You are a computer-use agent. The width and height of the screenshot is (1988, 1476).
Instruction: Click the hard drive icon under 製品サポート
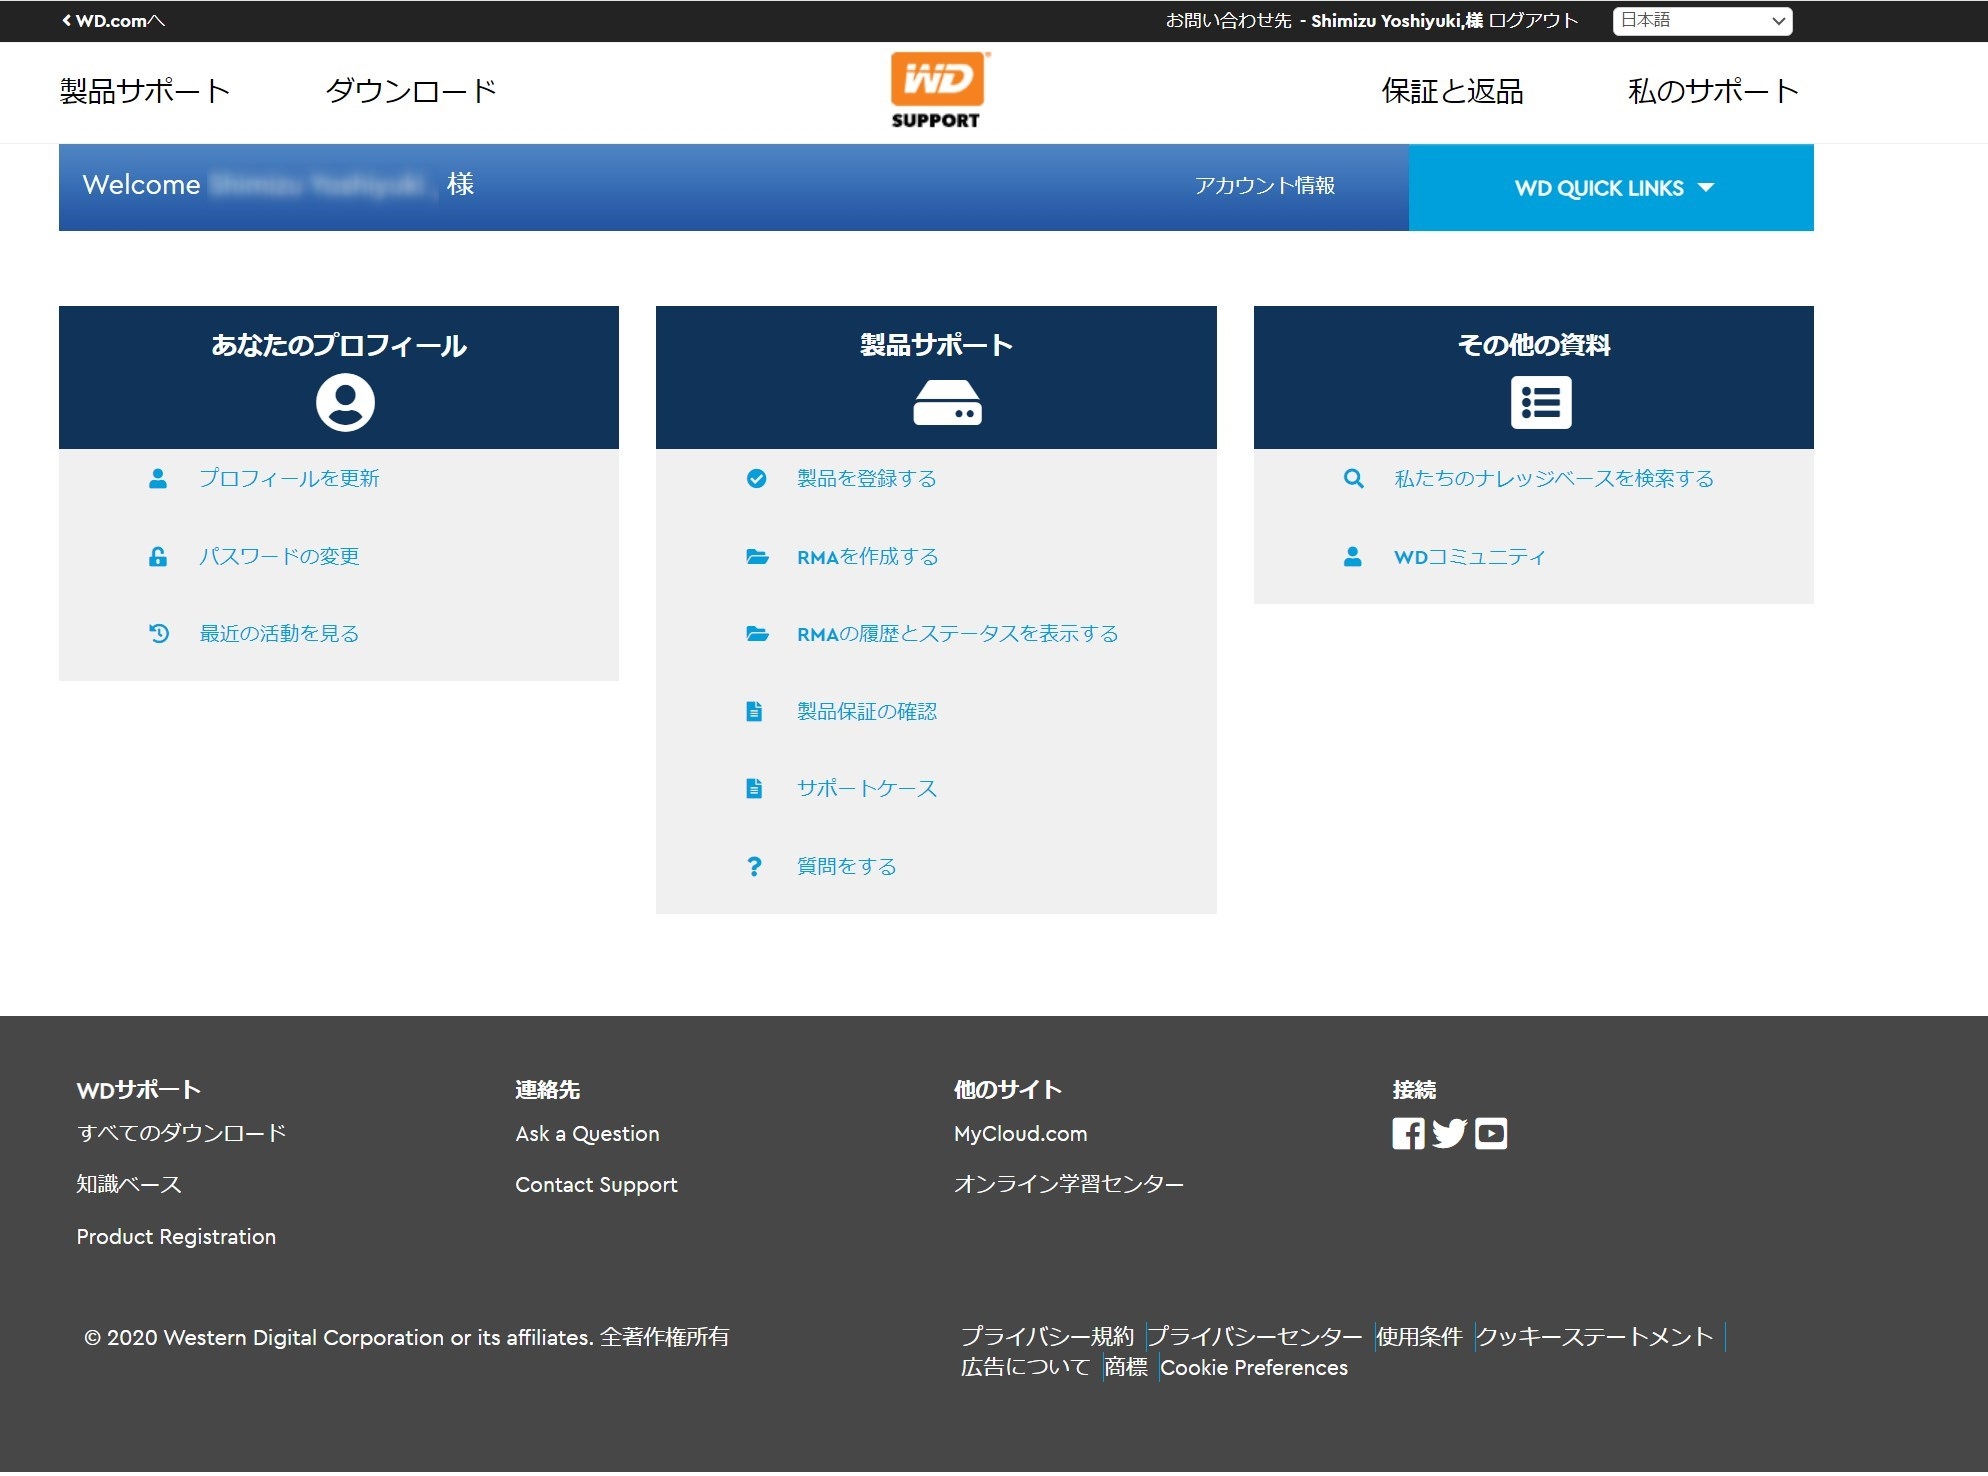pos(947,403)
